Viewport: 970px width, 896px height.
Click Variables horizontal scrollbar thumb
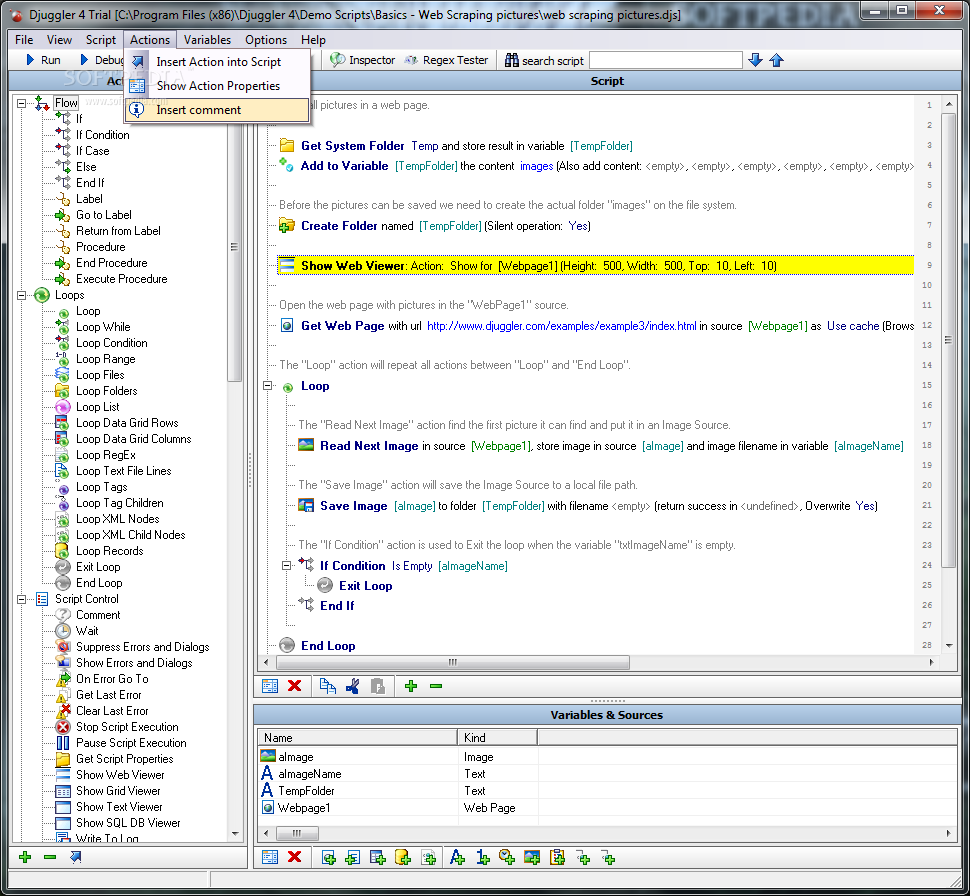click(x=296, y=833)
